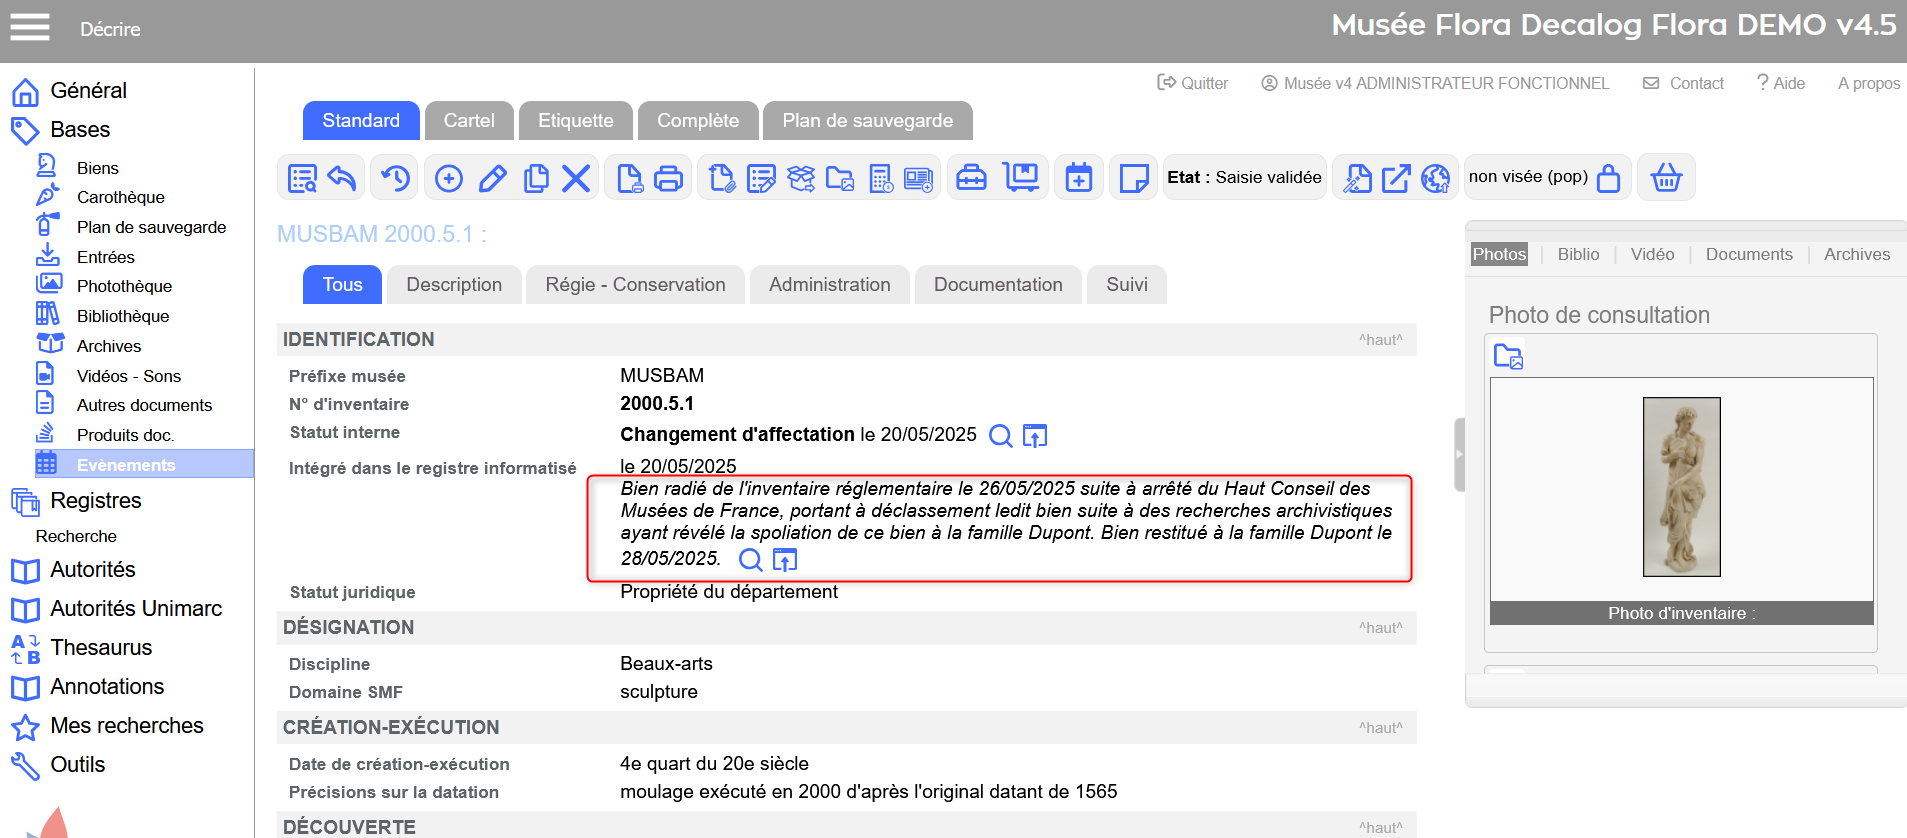Click the Quitter link
Image resolution: width=1907 pixels, height=838 pixels.
[1193, 83]
